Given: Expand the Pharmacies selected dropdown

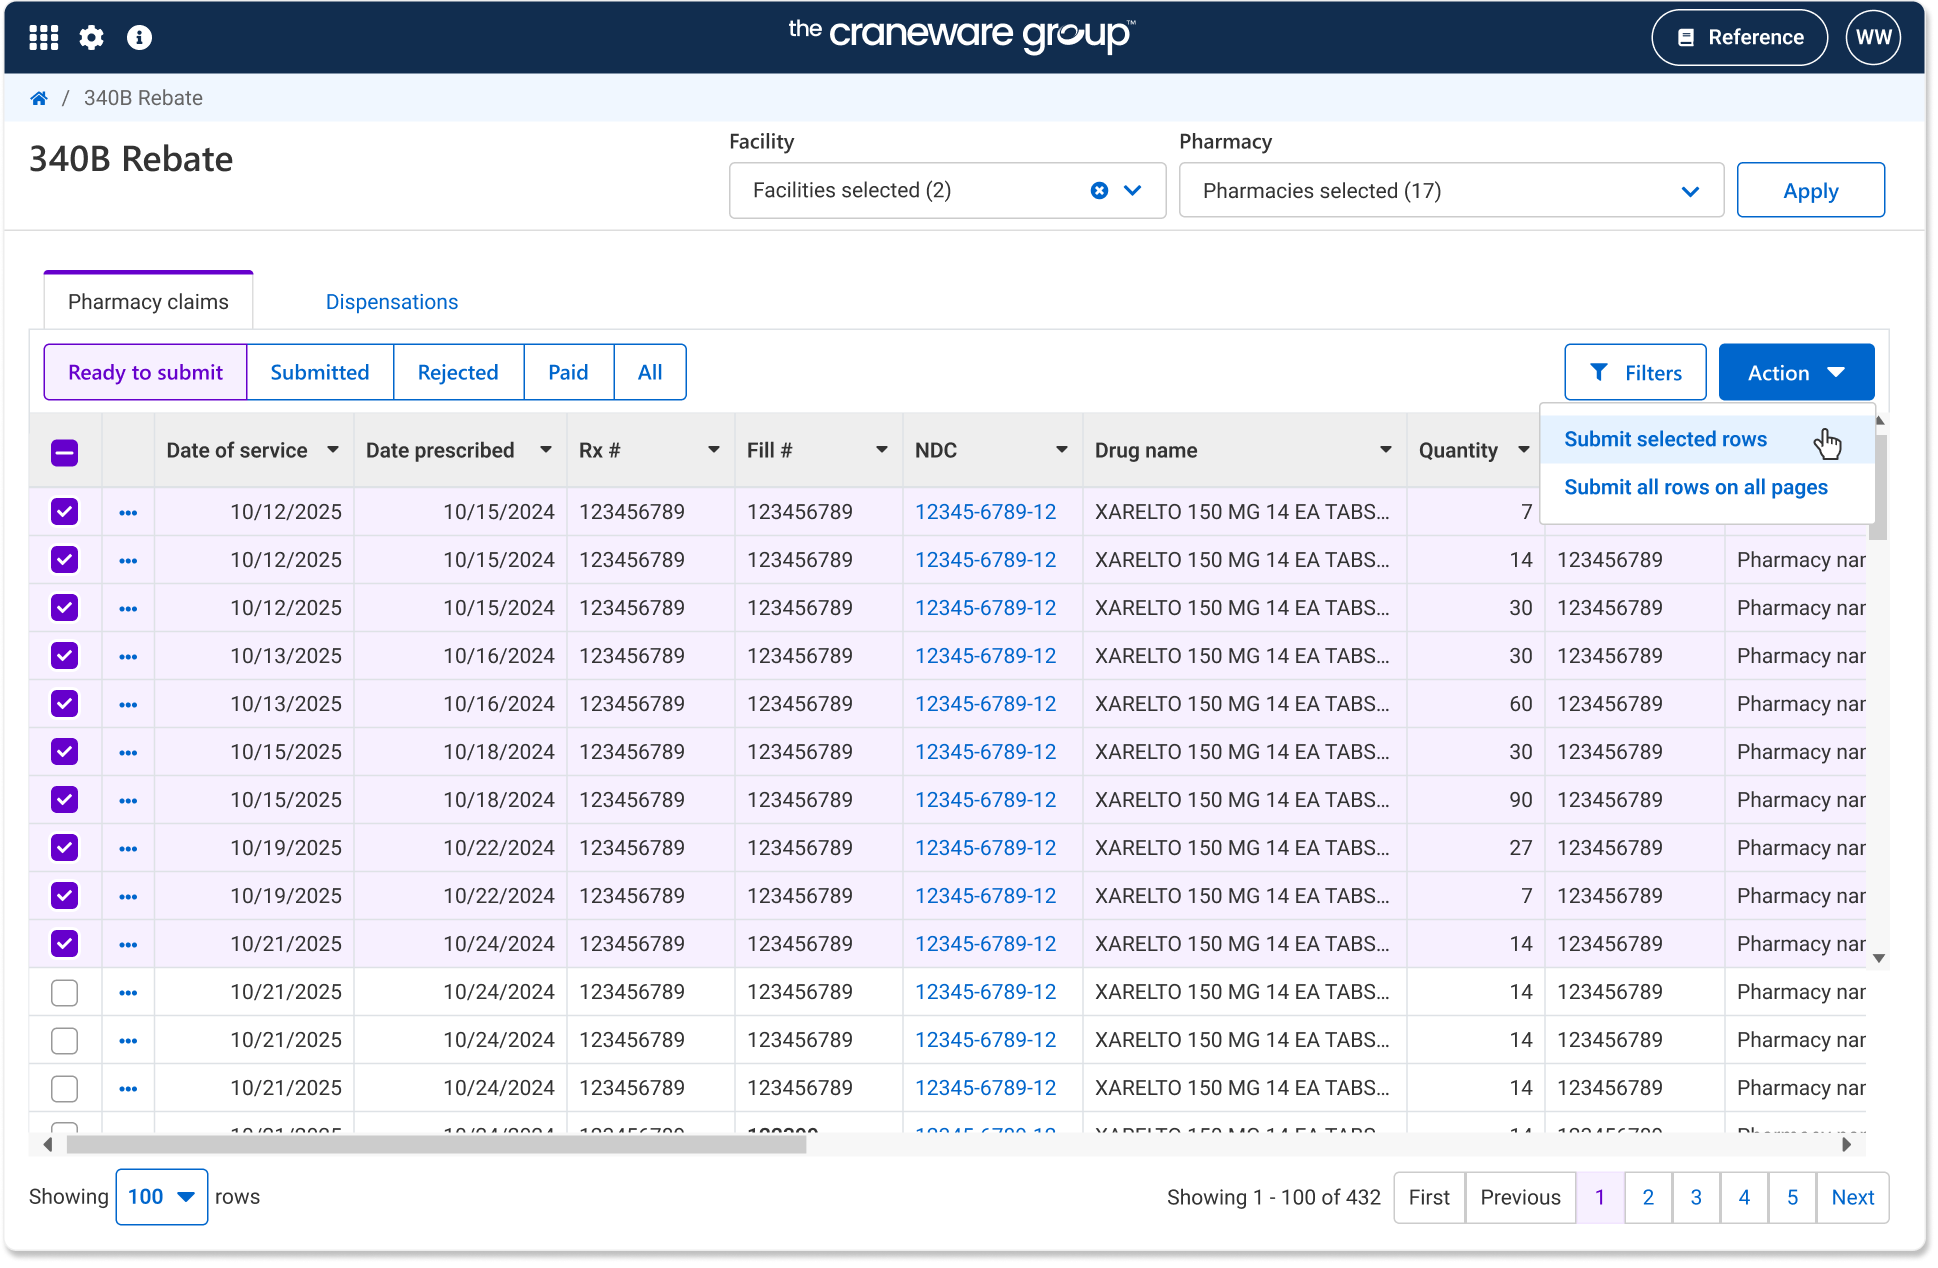Looking at the screenshot, I should 1689,191.
